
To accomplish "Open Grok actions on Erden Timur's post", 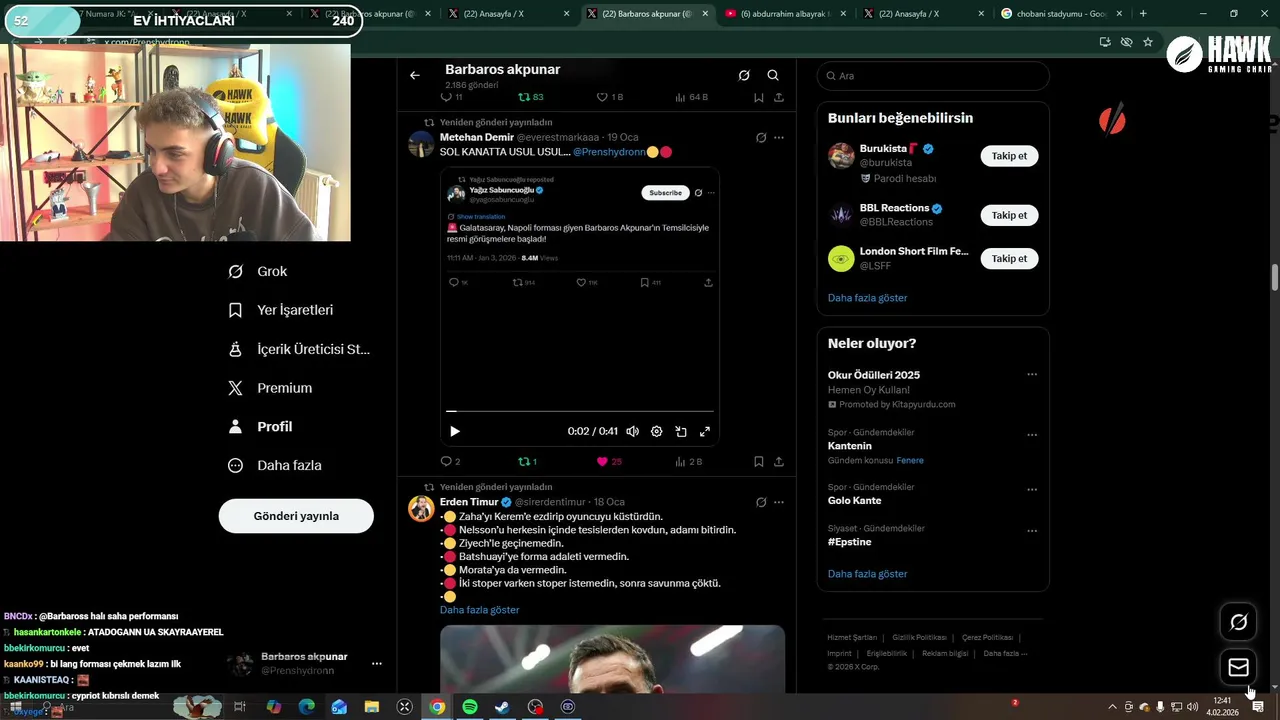I will (761, 502).
